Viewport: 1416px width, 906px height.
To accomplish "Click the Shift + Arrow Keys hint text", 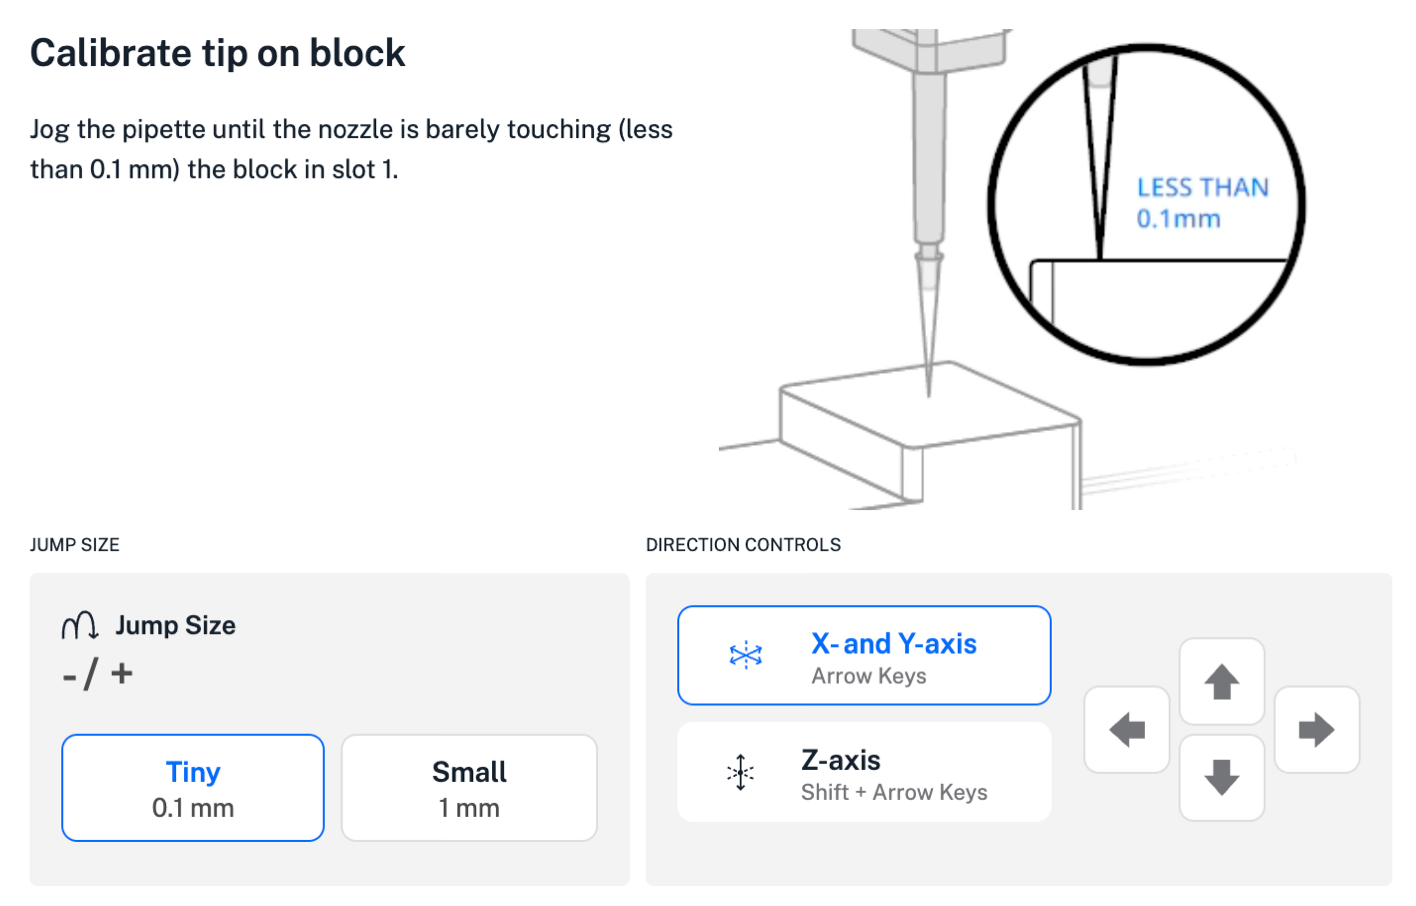I will tap(893, 792).
